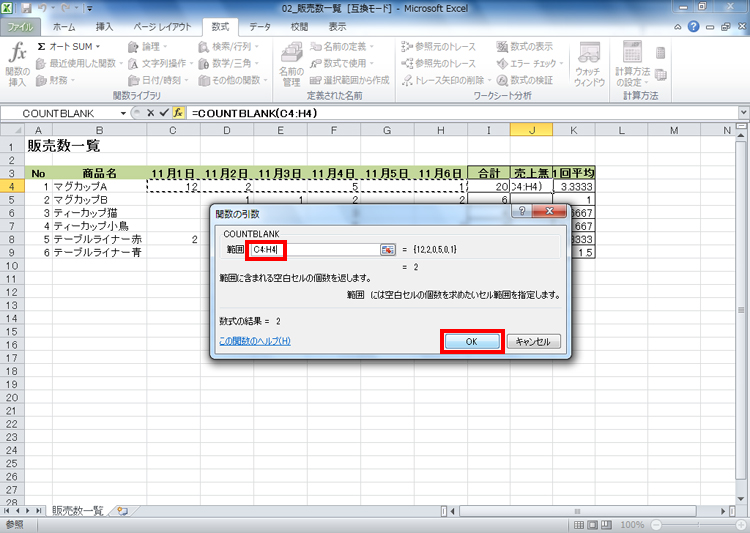Click the dialog help question mark button
The width and height of the screenshot is (750, 533).
click(522, 211)
